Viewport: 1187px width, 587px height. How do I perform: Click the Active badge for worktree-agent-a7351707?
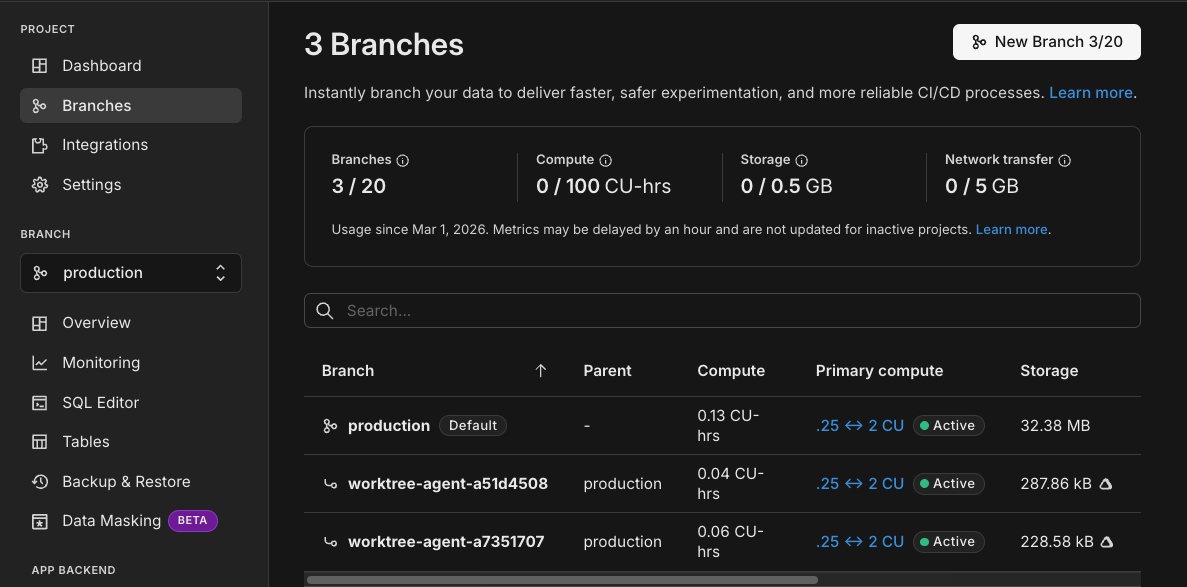tap(949, 542)
